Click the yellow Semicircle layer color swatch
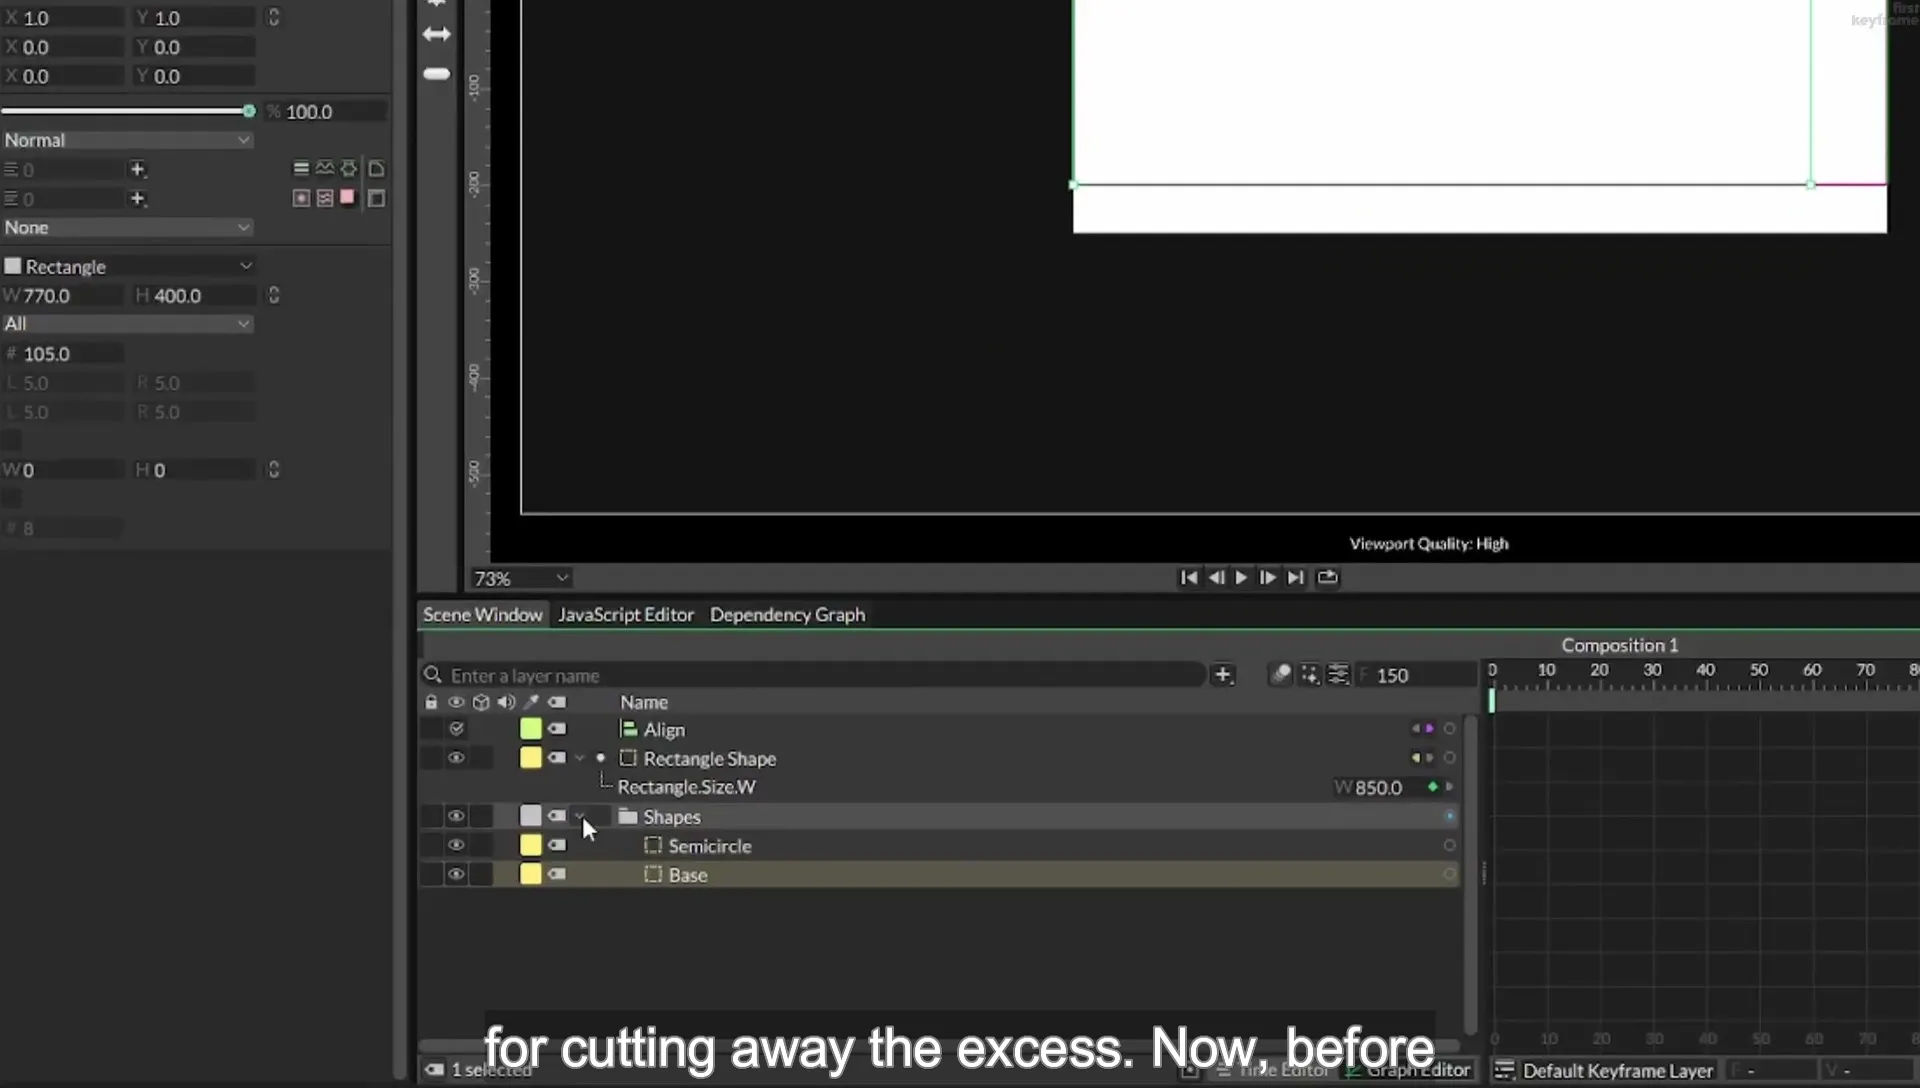 click(531, 845)
